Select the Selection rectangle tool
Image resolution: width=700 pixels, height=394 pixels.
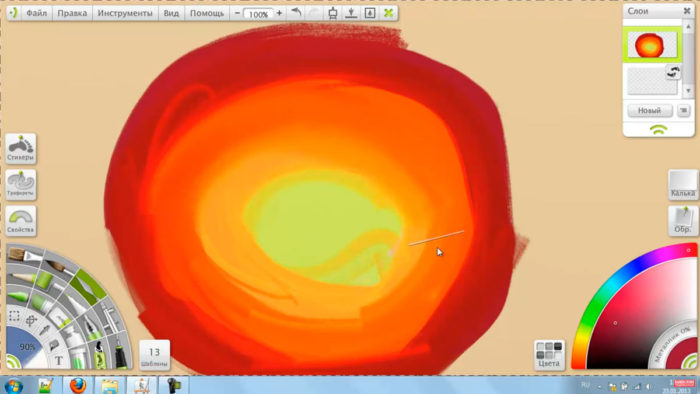[x=14, y=316]
